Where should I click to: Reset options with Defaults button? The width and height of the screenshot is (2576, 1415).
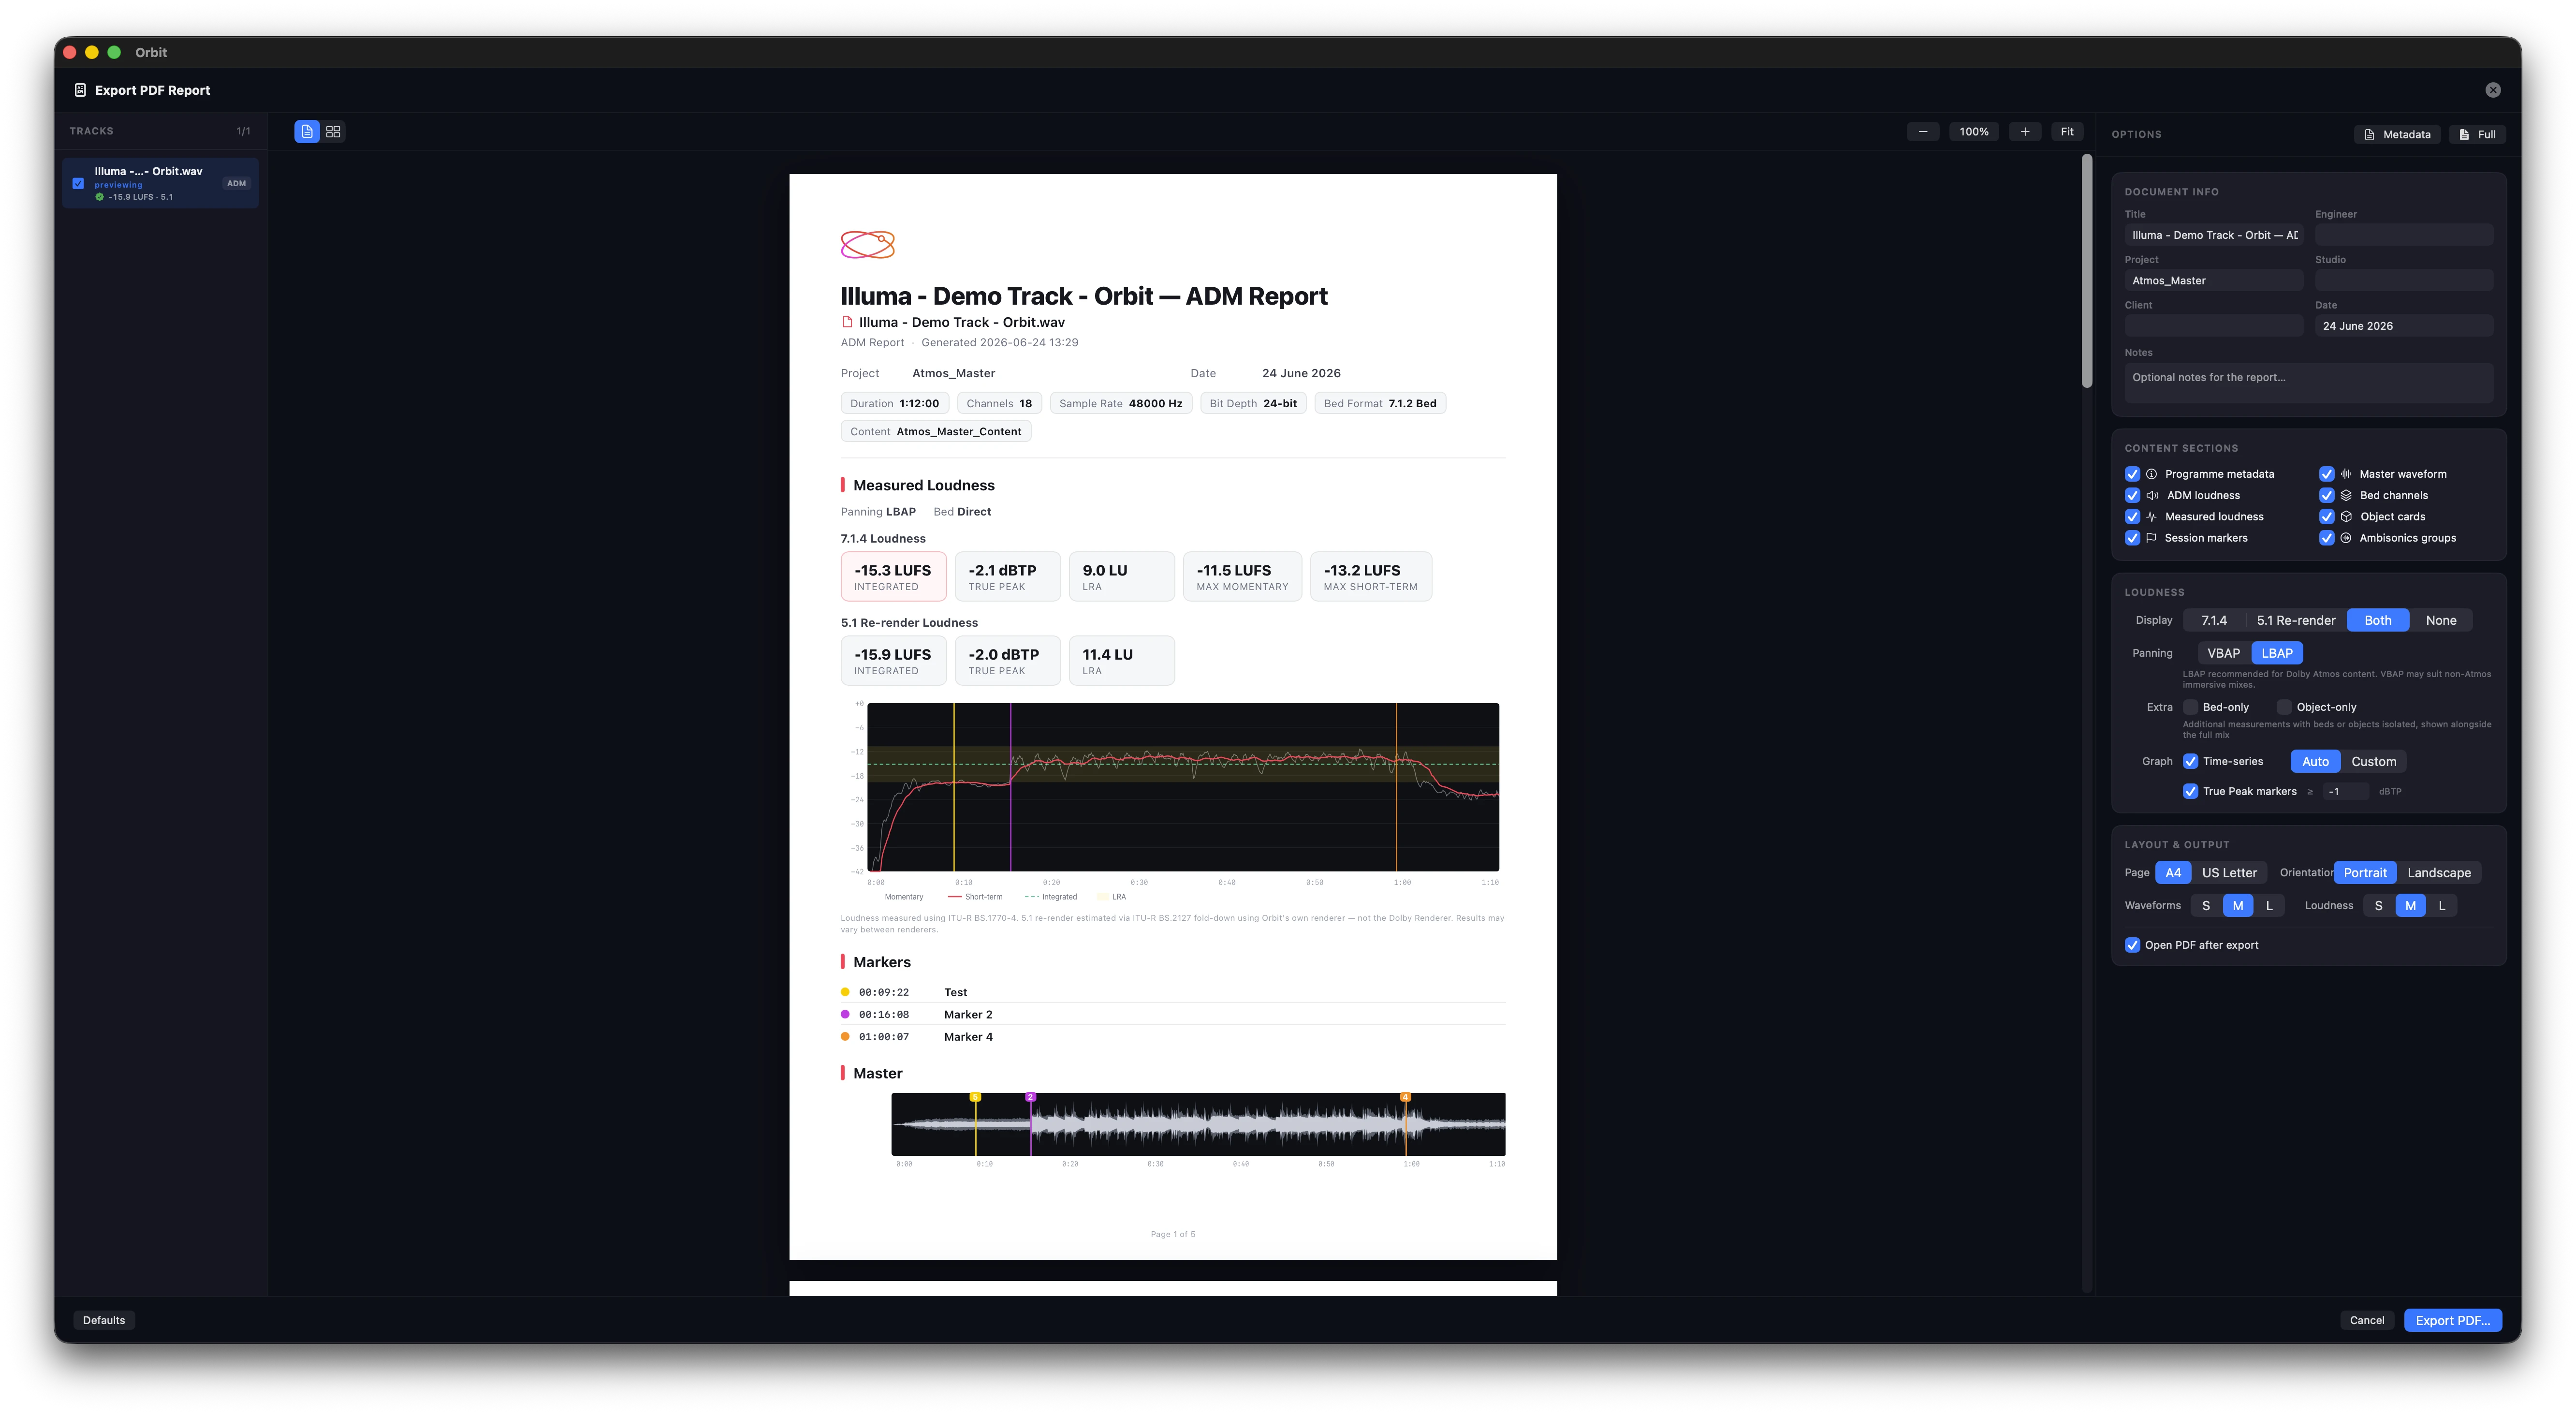click(x=104, y=1320)
